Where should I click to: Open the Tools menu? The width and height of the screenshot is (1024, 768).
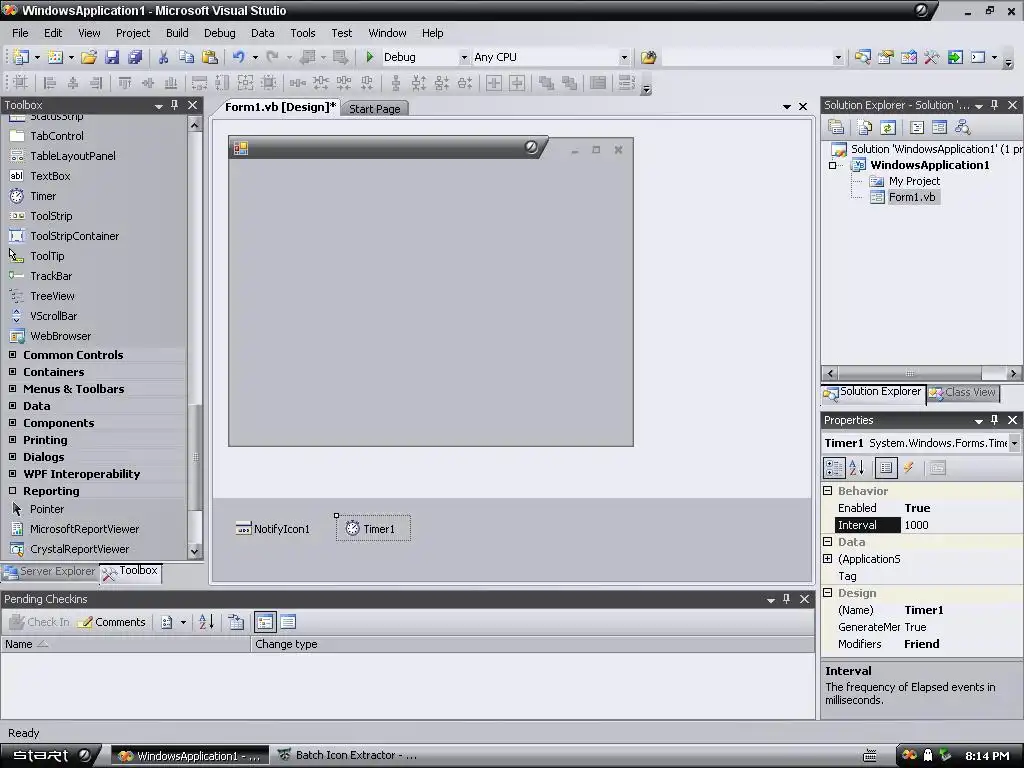(303, 33)
